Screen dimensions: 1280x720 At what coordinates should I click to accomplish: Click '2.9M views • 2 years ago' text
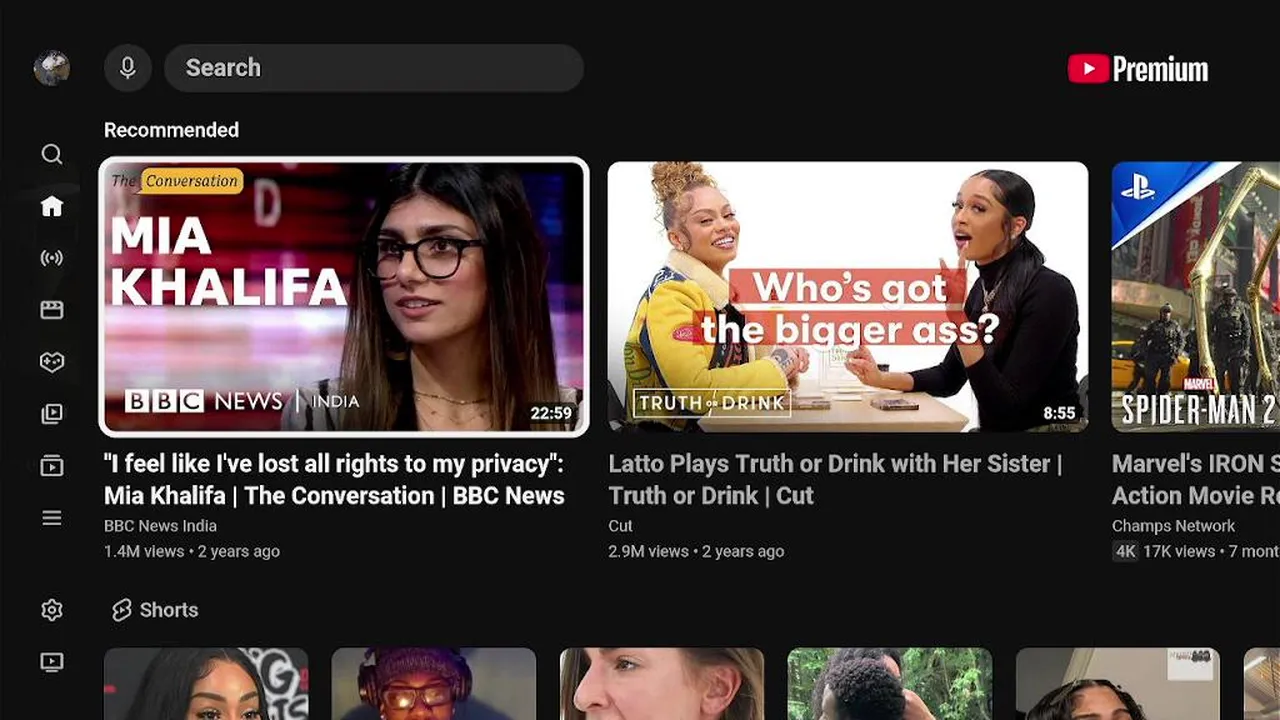coord(696,551)
